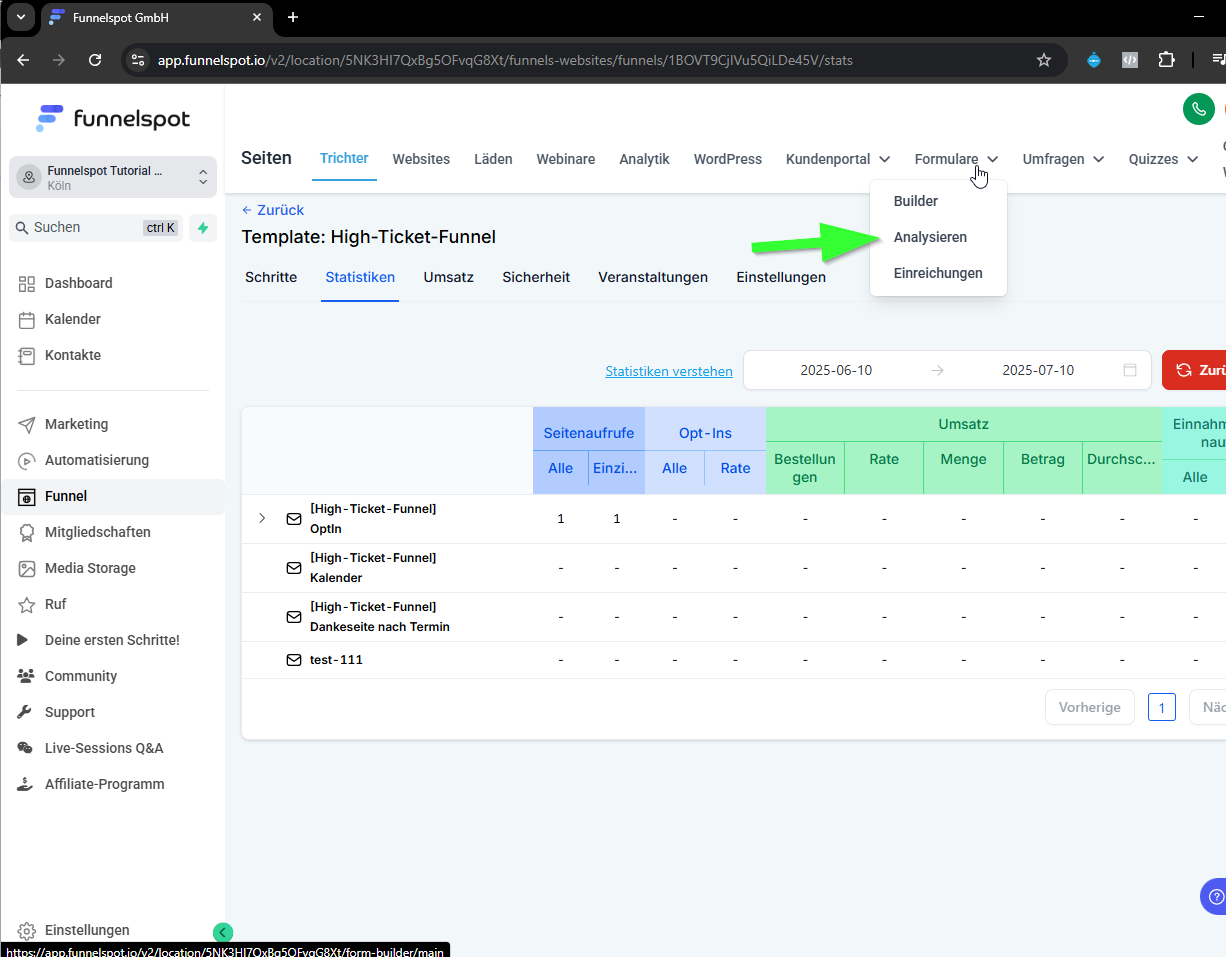Screen dimensions: 1226x957
Task: Click the red reset button
Action: point(1194,370)
